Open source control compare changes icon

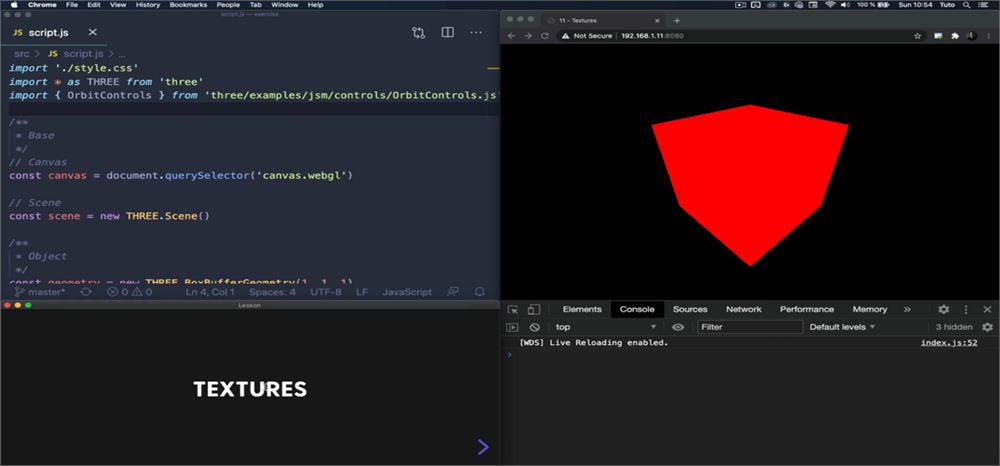pyautogui.click(x=418, y=33)
